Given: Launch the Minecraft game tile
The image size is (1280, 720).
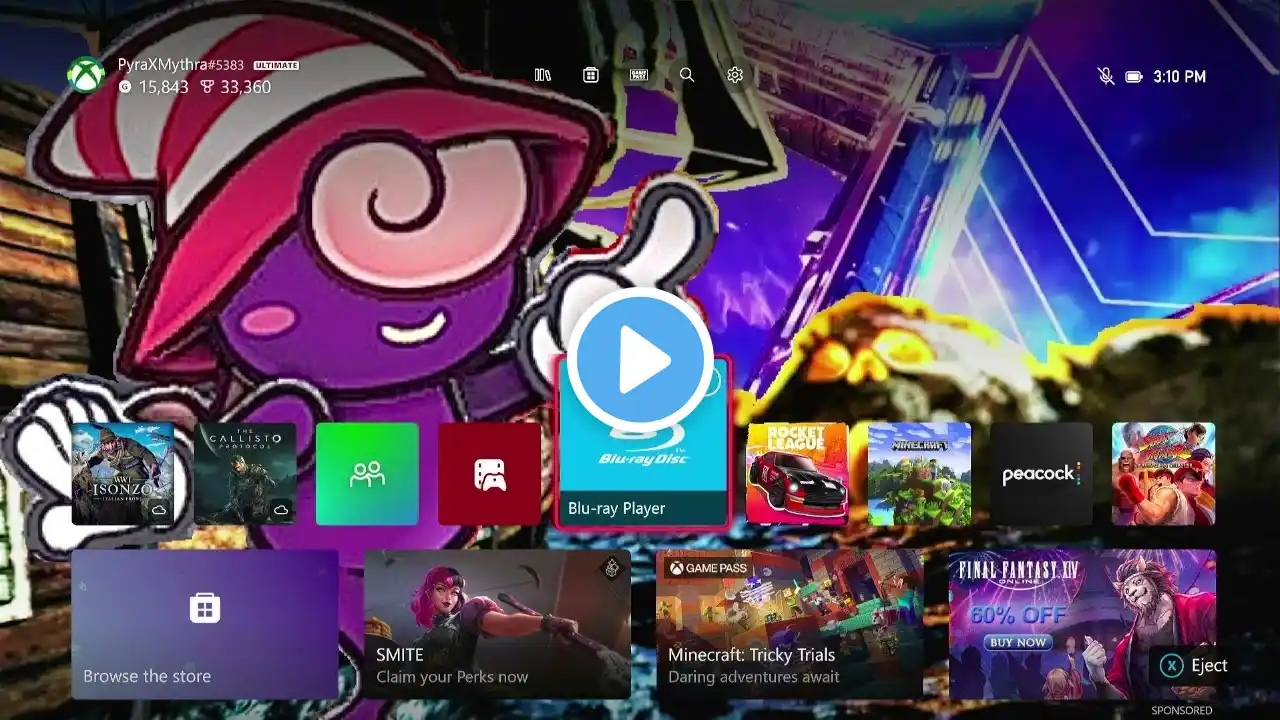Looking at the screenshot, I should [919, 474].
